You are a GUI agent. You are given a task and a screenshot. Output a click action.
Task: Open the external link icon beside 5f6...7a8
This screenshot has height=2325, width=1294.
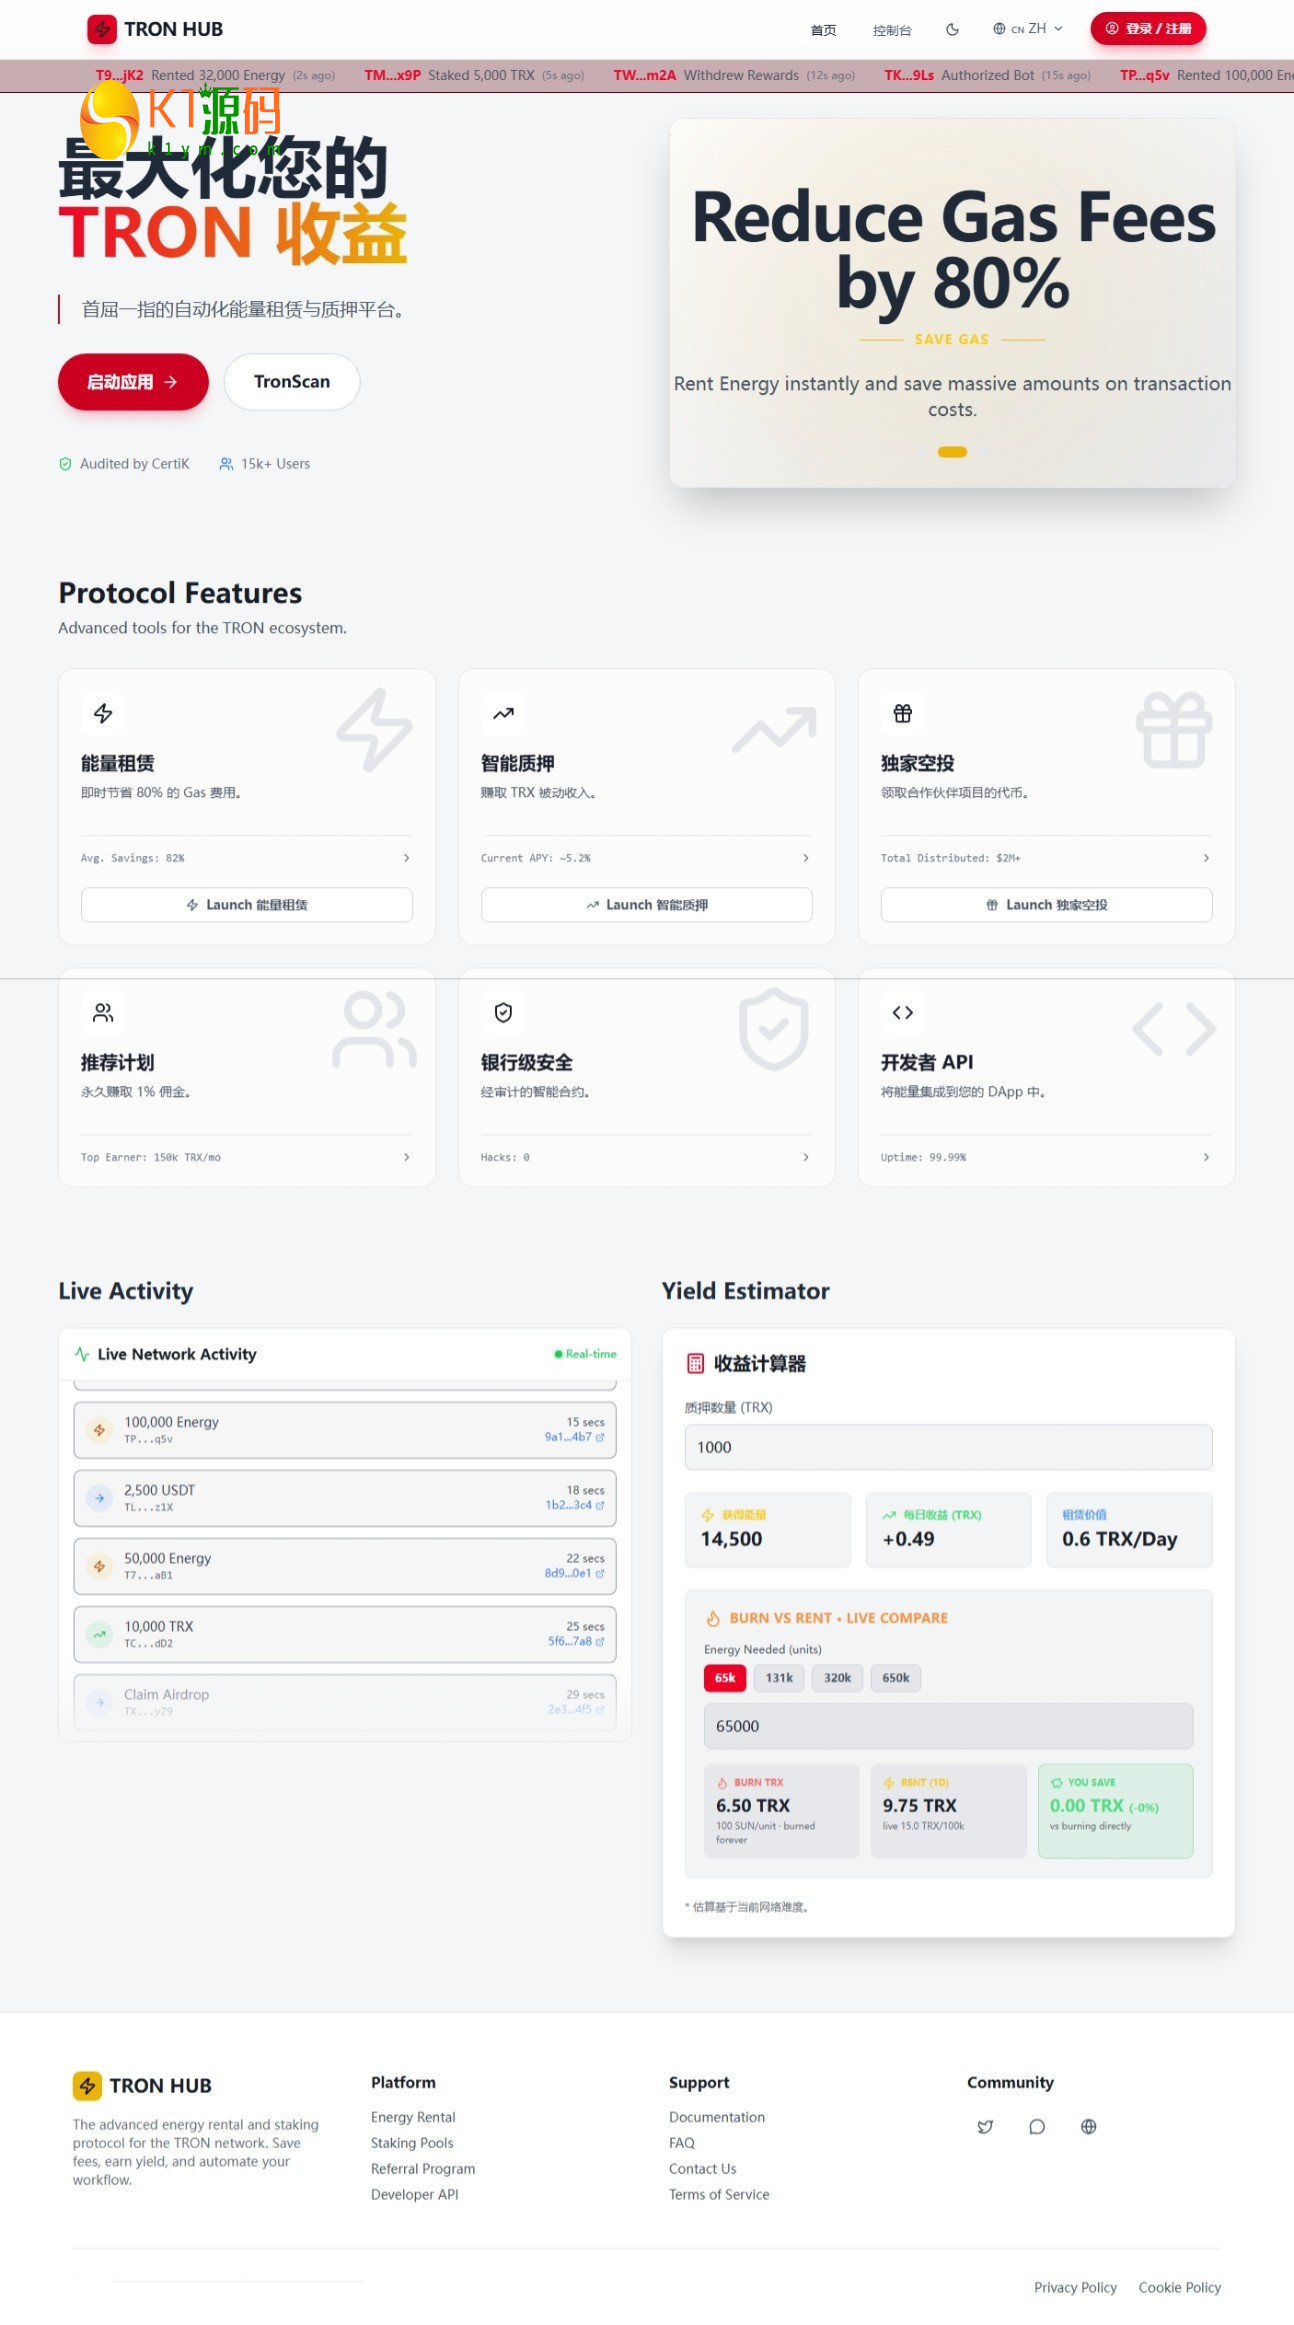click(600, 1641)
